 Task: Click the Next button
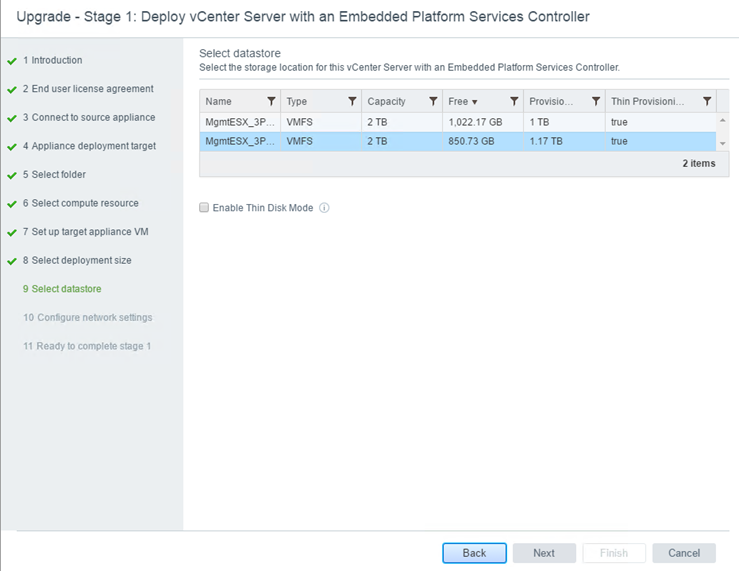[x=544, y=553]
